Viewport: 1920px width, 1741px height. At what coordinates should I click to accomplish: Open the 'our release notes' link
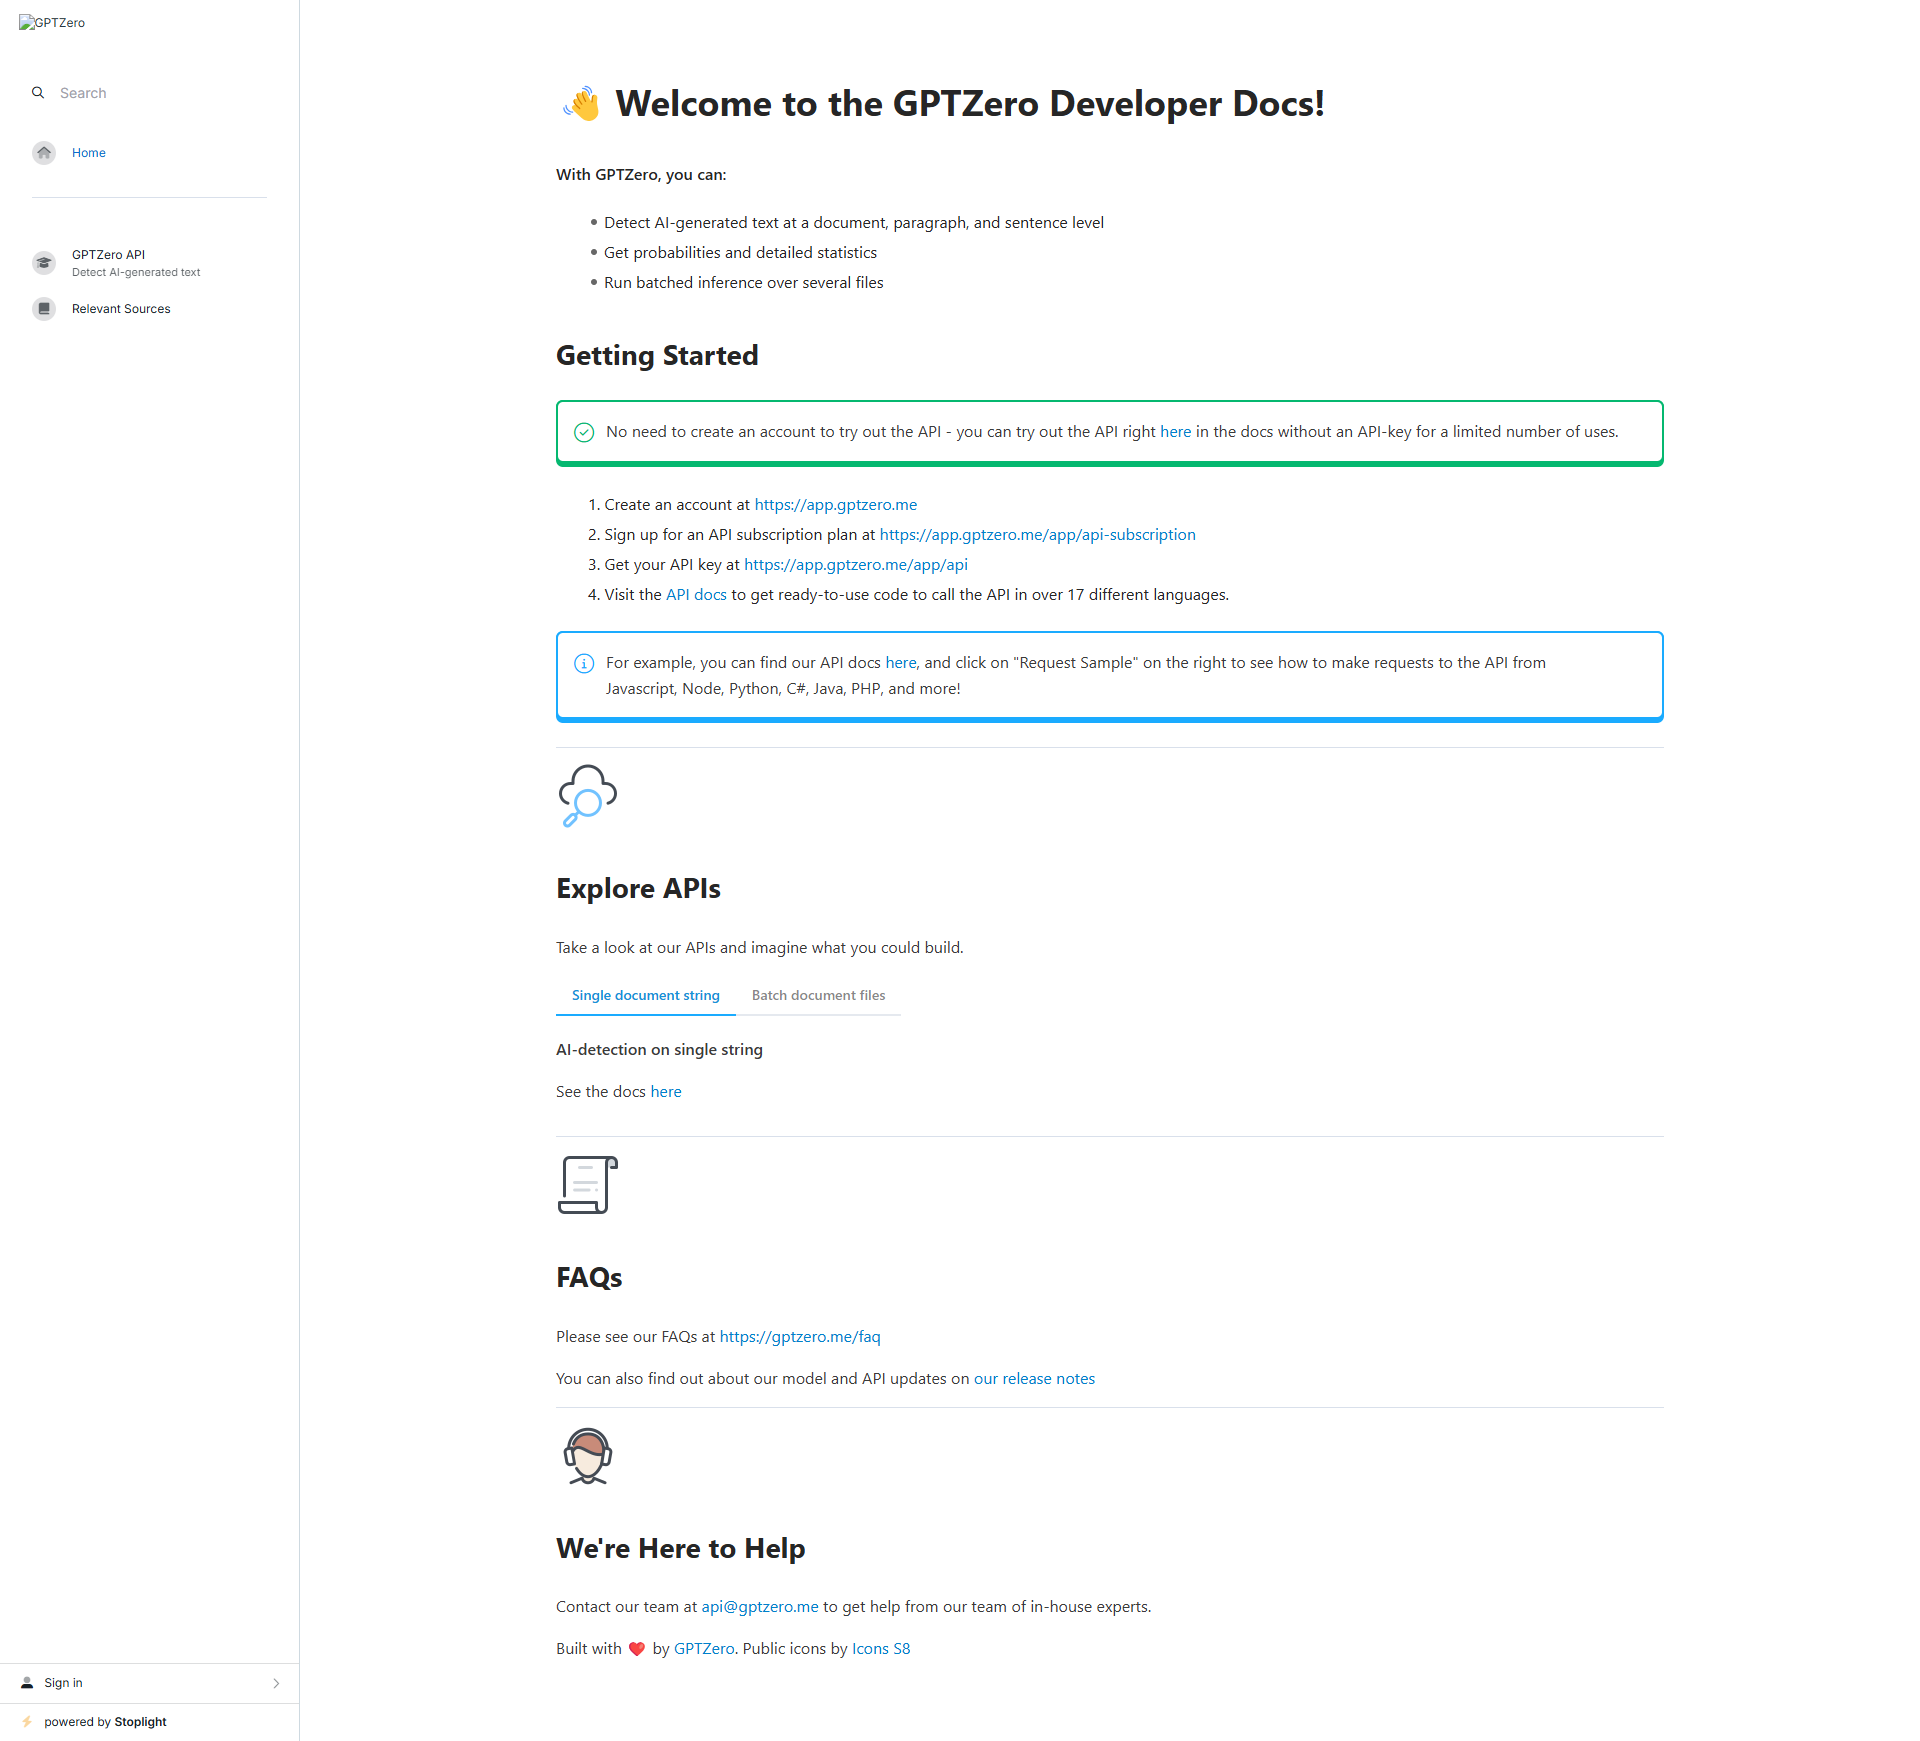(x=1034, y=1379)
